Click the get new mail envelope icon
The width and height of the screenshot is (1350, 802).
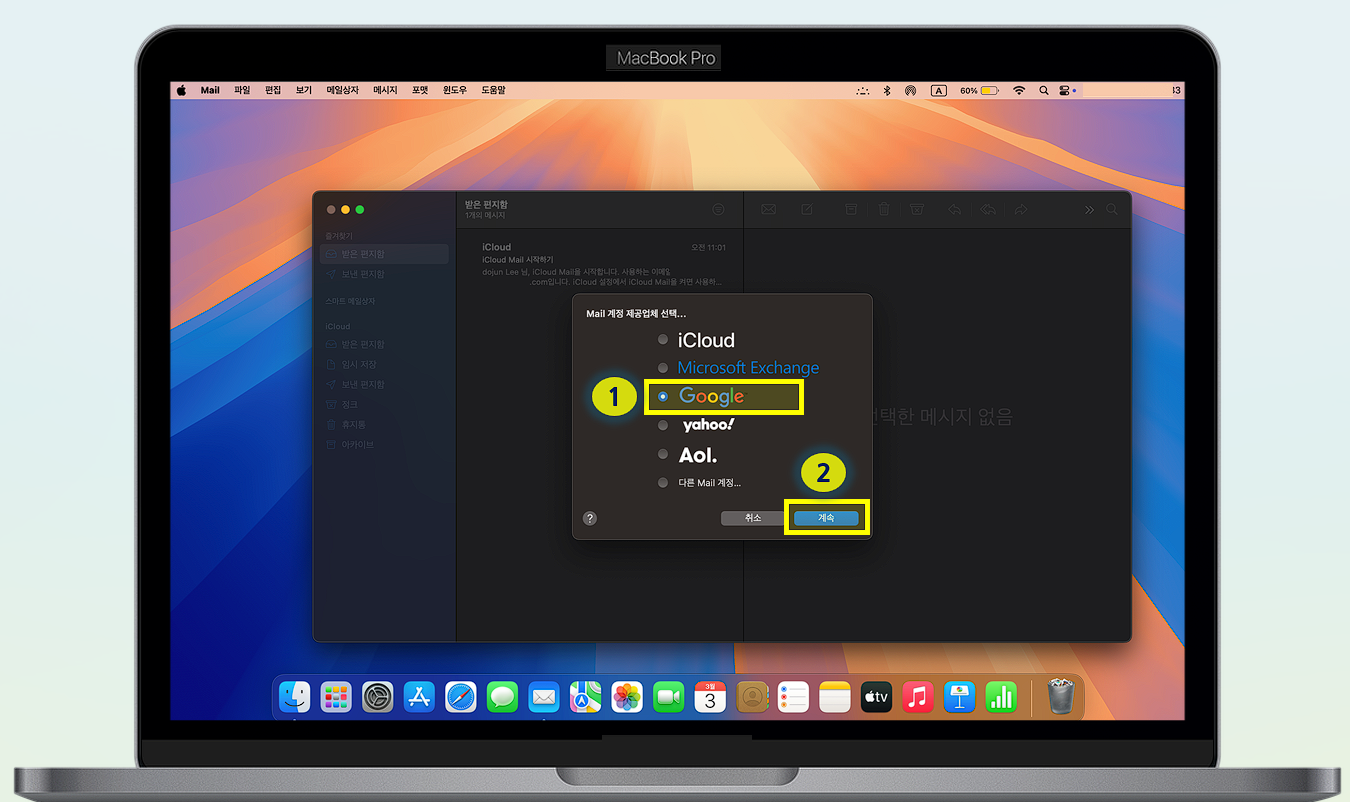coord(769,210)
